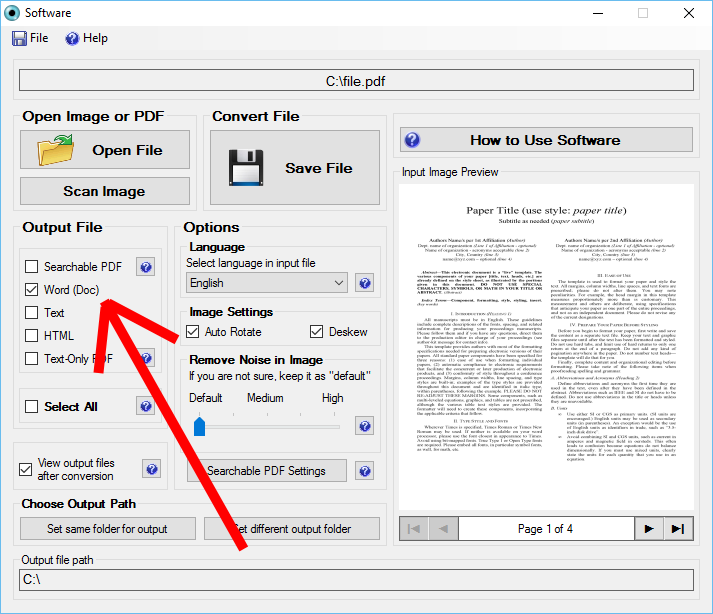Open the File menu
Viewport: 713px width, 614px height.
tap(30, 38)
